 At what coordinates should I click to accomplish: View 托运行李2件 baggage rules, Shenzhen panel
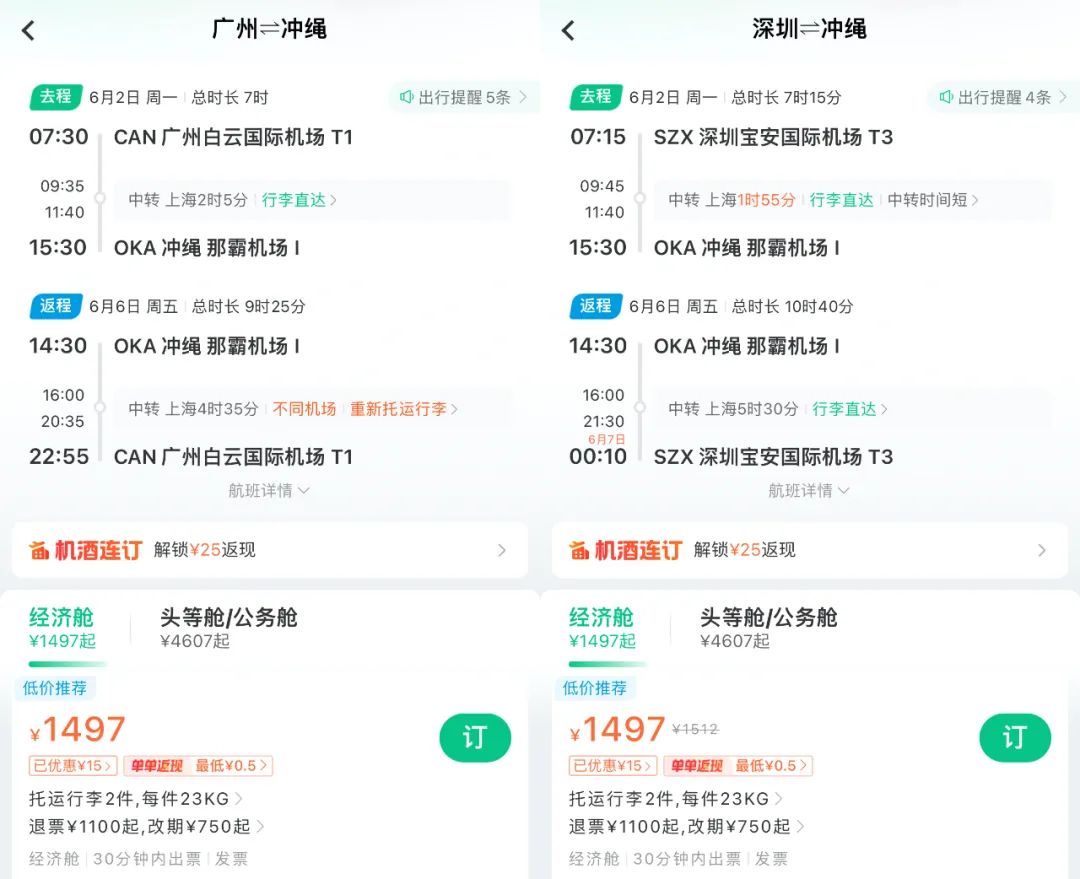pyautogui.click(x=676, y=799)
